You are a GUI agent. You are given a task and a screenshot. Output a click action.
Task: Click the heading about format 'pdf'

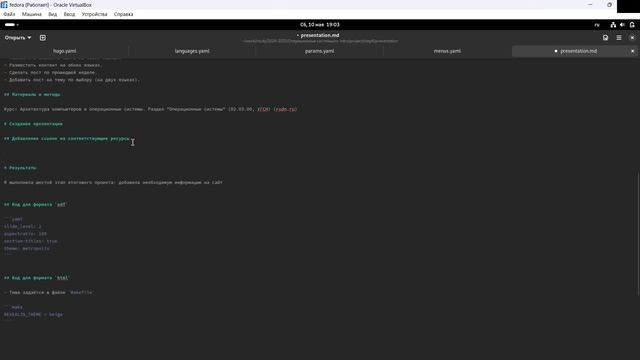click(x=35, y=204)
